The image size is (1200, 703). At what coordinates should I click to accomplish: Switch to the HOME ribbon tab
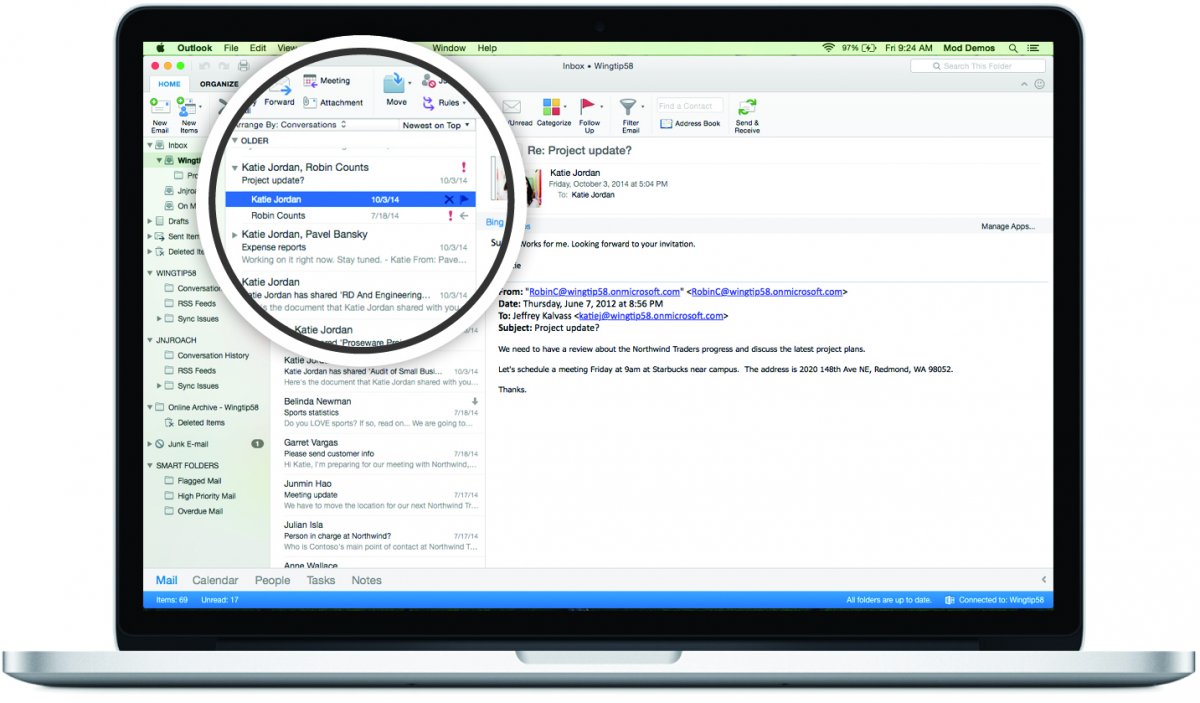pyautogui.click(x=169, y=84)
